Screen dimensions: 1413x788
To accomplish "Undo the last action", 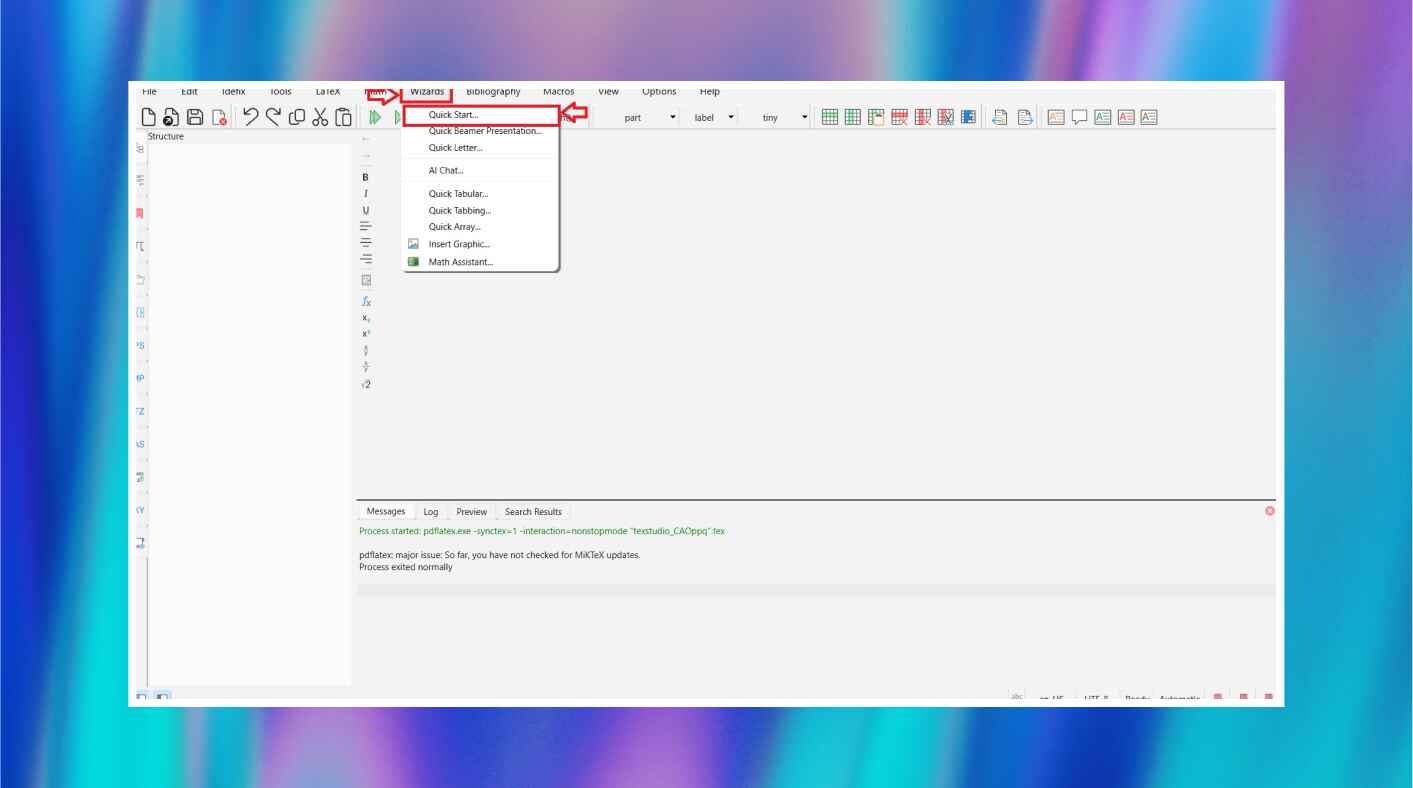I will pos(251,116).
